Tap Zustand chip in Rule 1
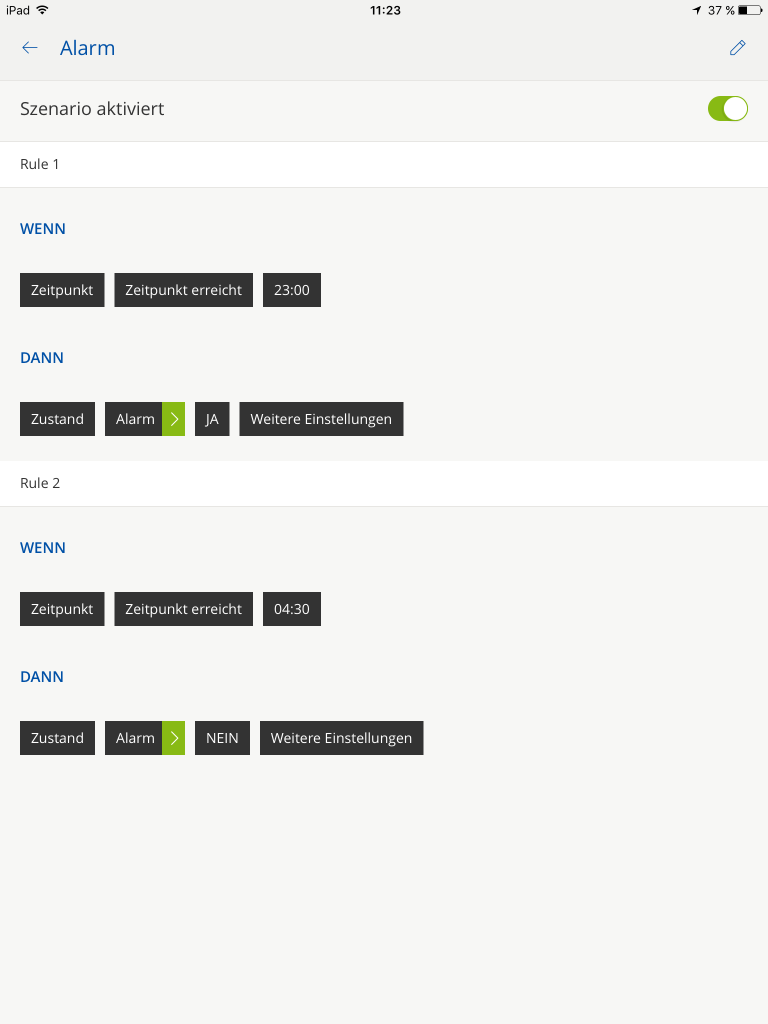Image resolution: width=768 pixels, height=1024 pixels. [57, 419]
